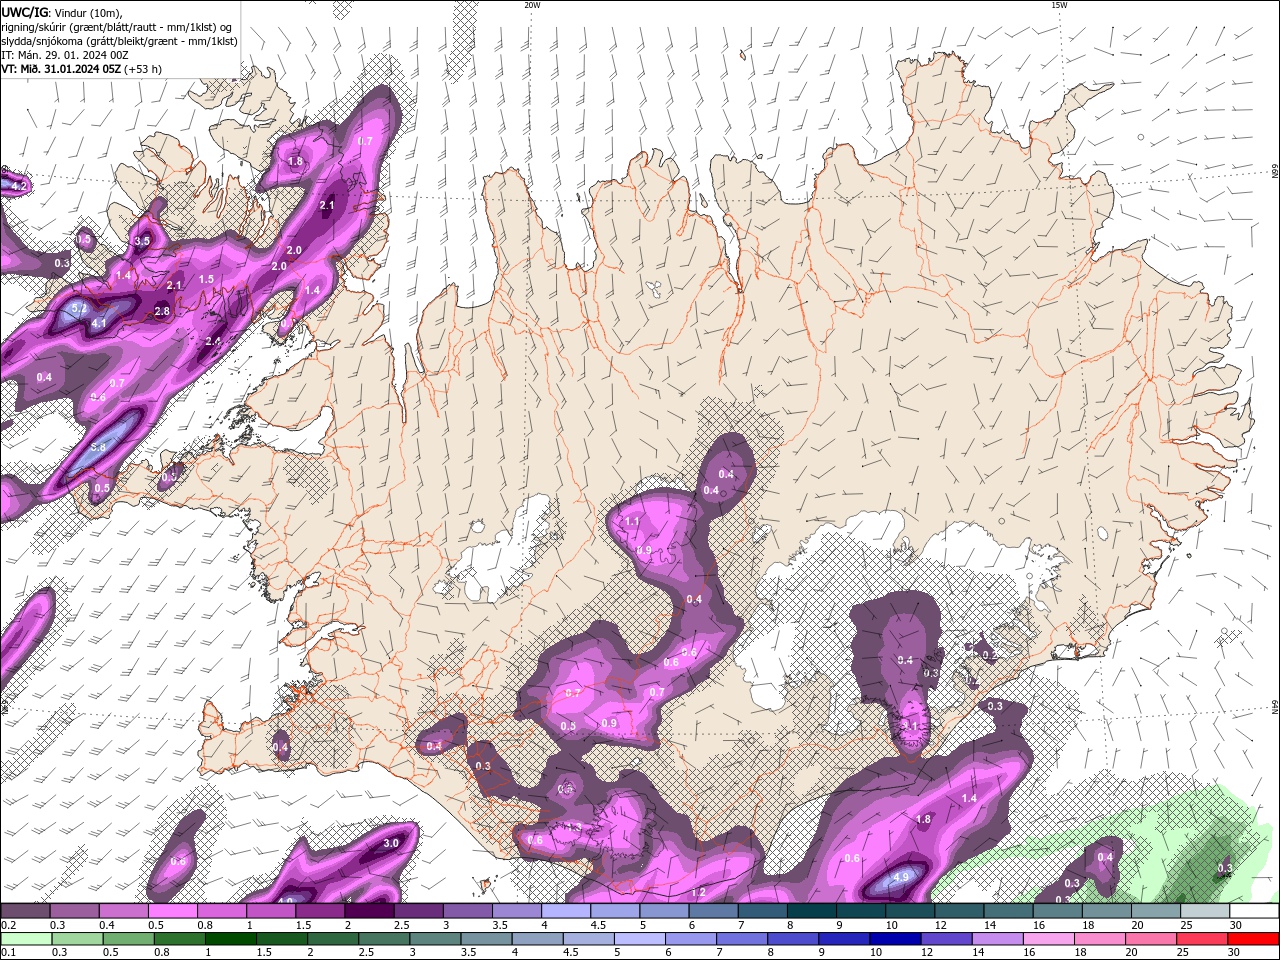Pick the rain scale swatch between 0.5 and 0.8
The height and width of the screenshot is (960, 1280).
coord(128,939)
